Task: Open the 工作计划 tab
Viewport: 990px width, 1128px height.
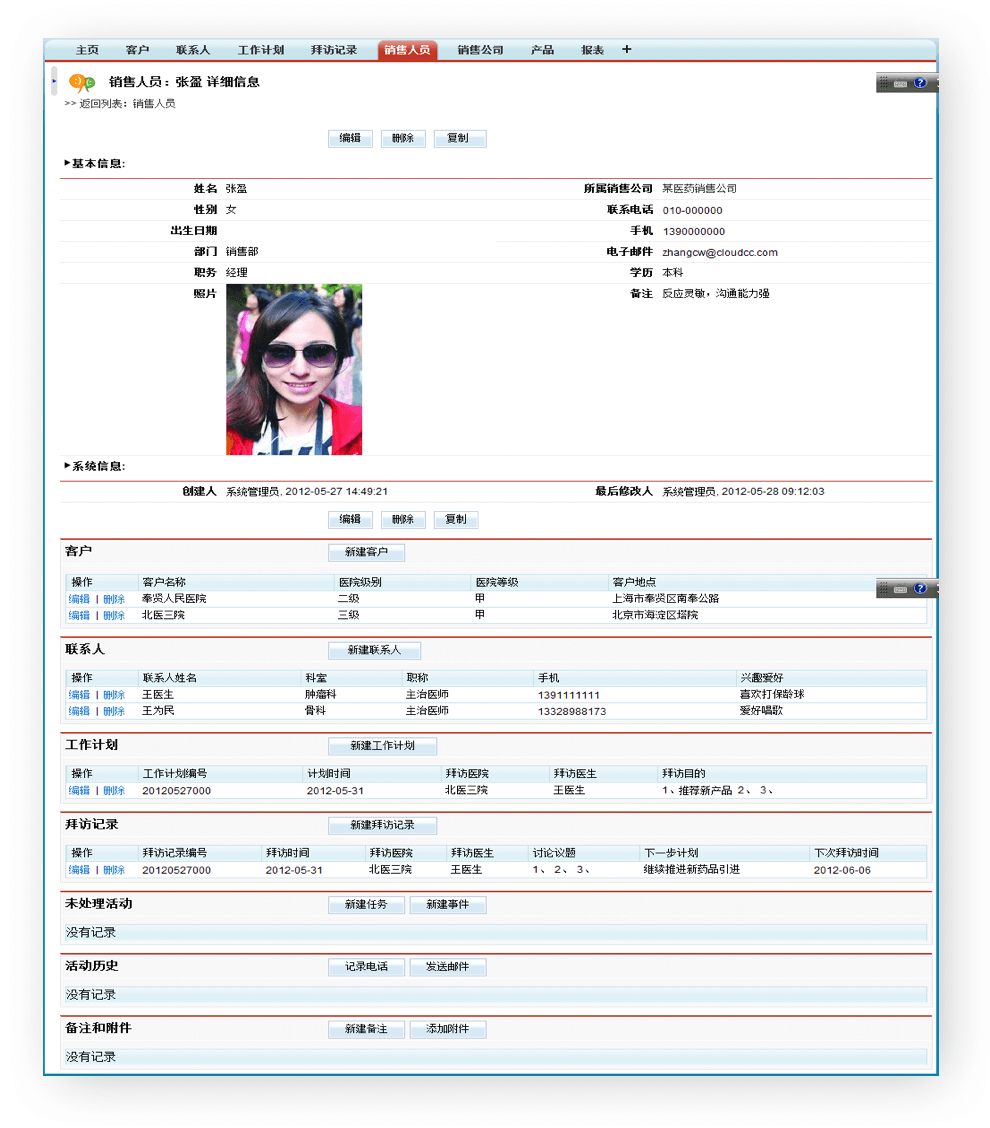Action: [261, 50]
